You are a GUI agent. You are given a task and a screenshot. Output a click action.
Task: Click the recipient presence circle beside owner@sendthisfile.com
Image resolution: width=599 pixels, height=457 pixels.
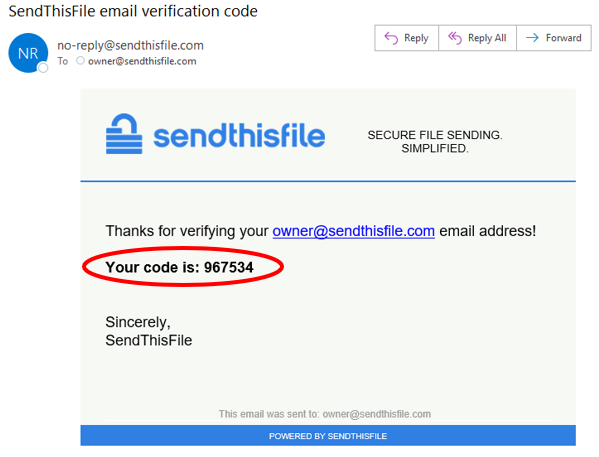click(x=80, y=60)
